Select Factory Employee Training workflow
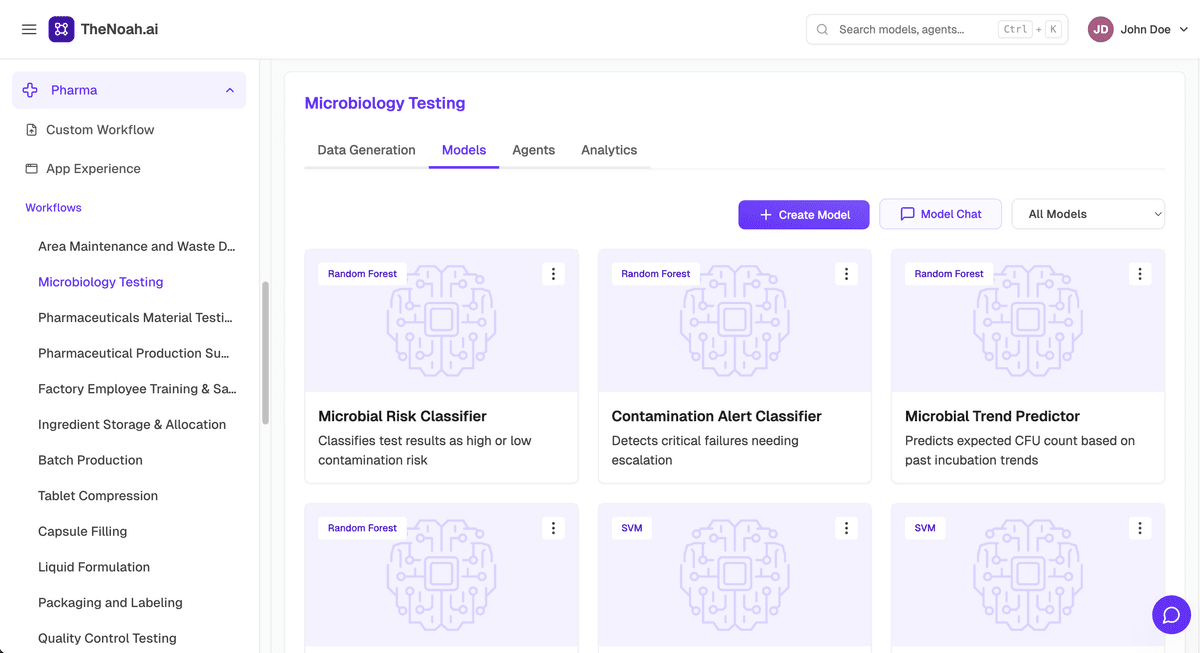The image size is (1200, 653). coord(137,389)
